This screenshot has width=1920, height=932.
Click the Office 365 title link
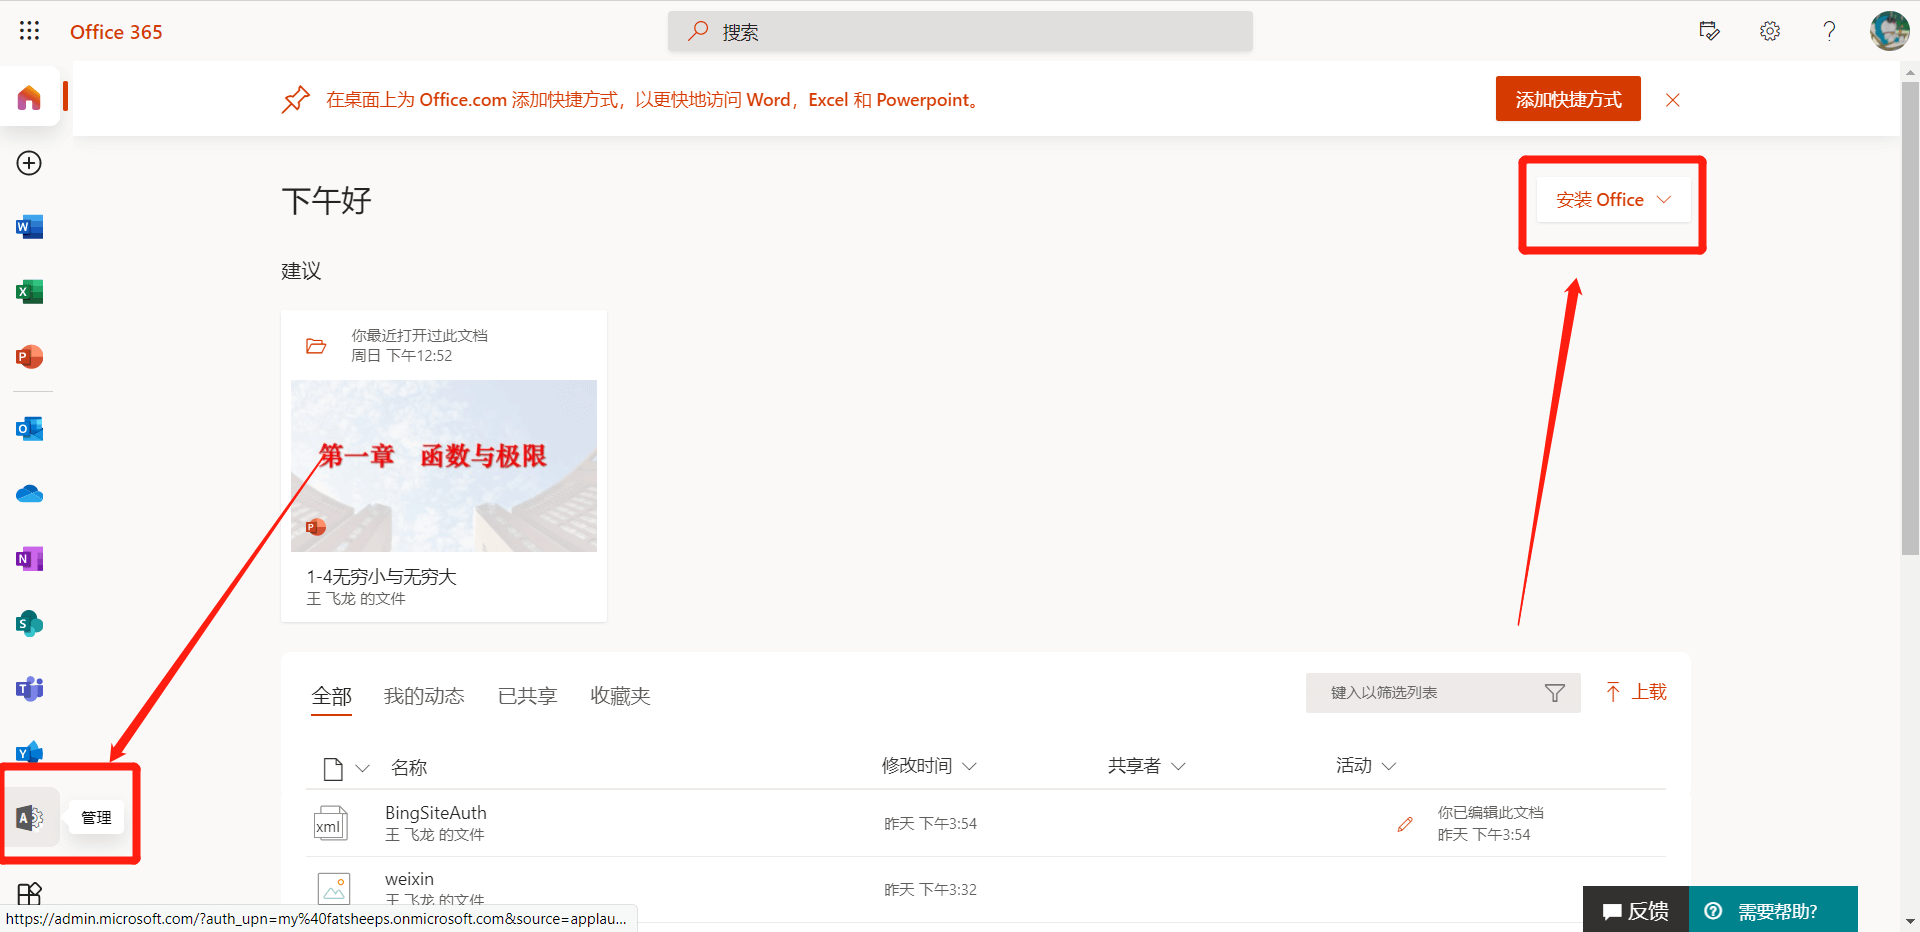(116, 32)
